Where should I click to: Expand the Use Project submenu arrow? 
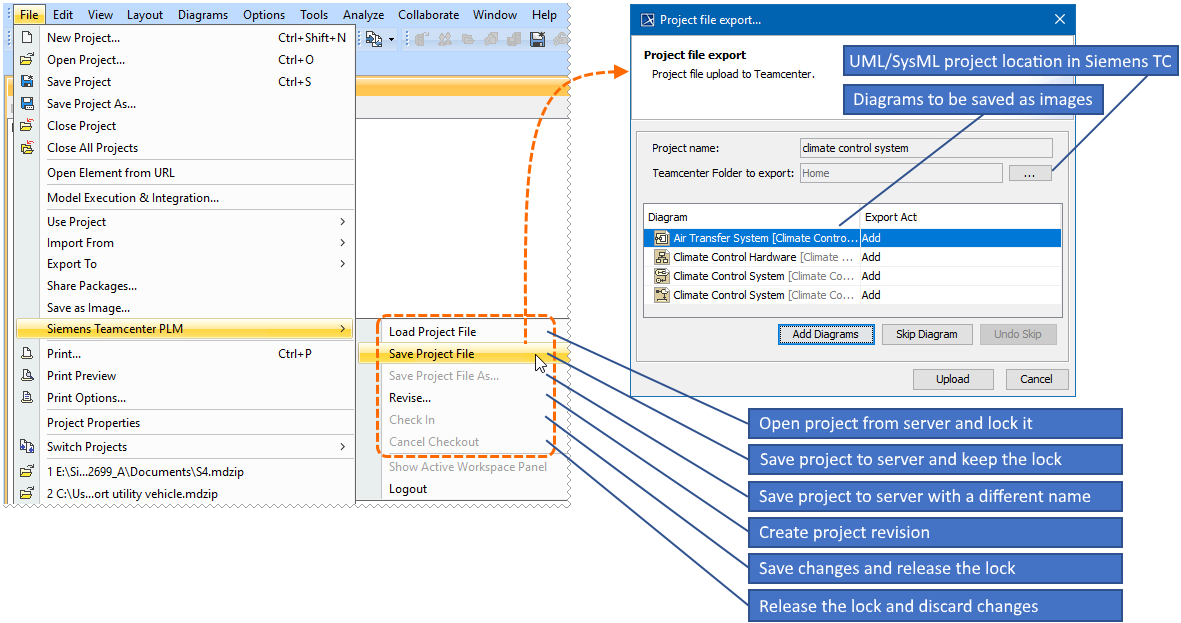[343, 221]
